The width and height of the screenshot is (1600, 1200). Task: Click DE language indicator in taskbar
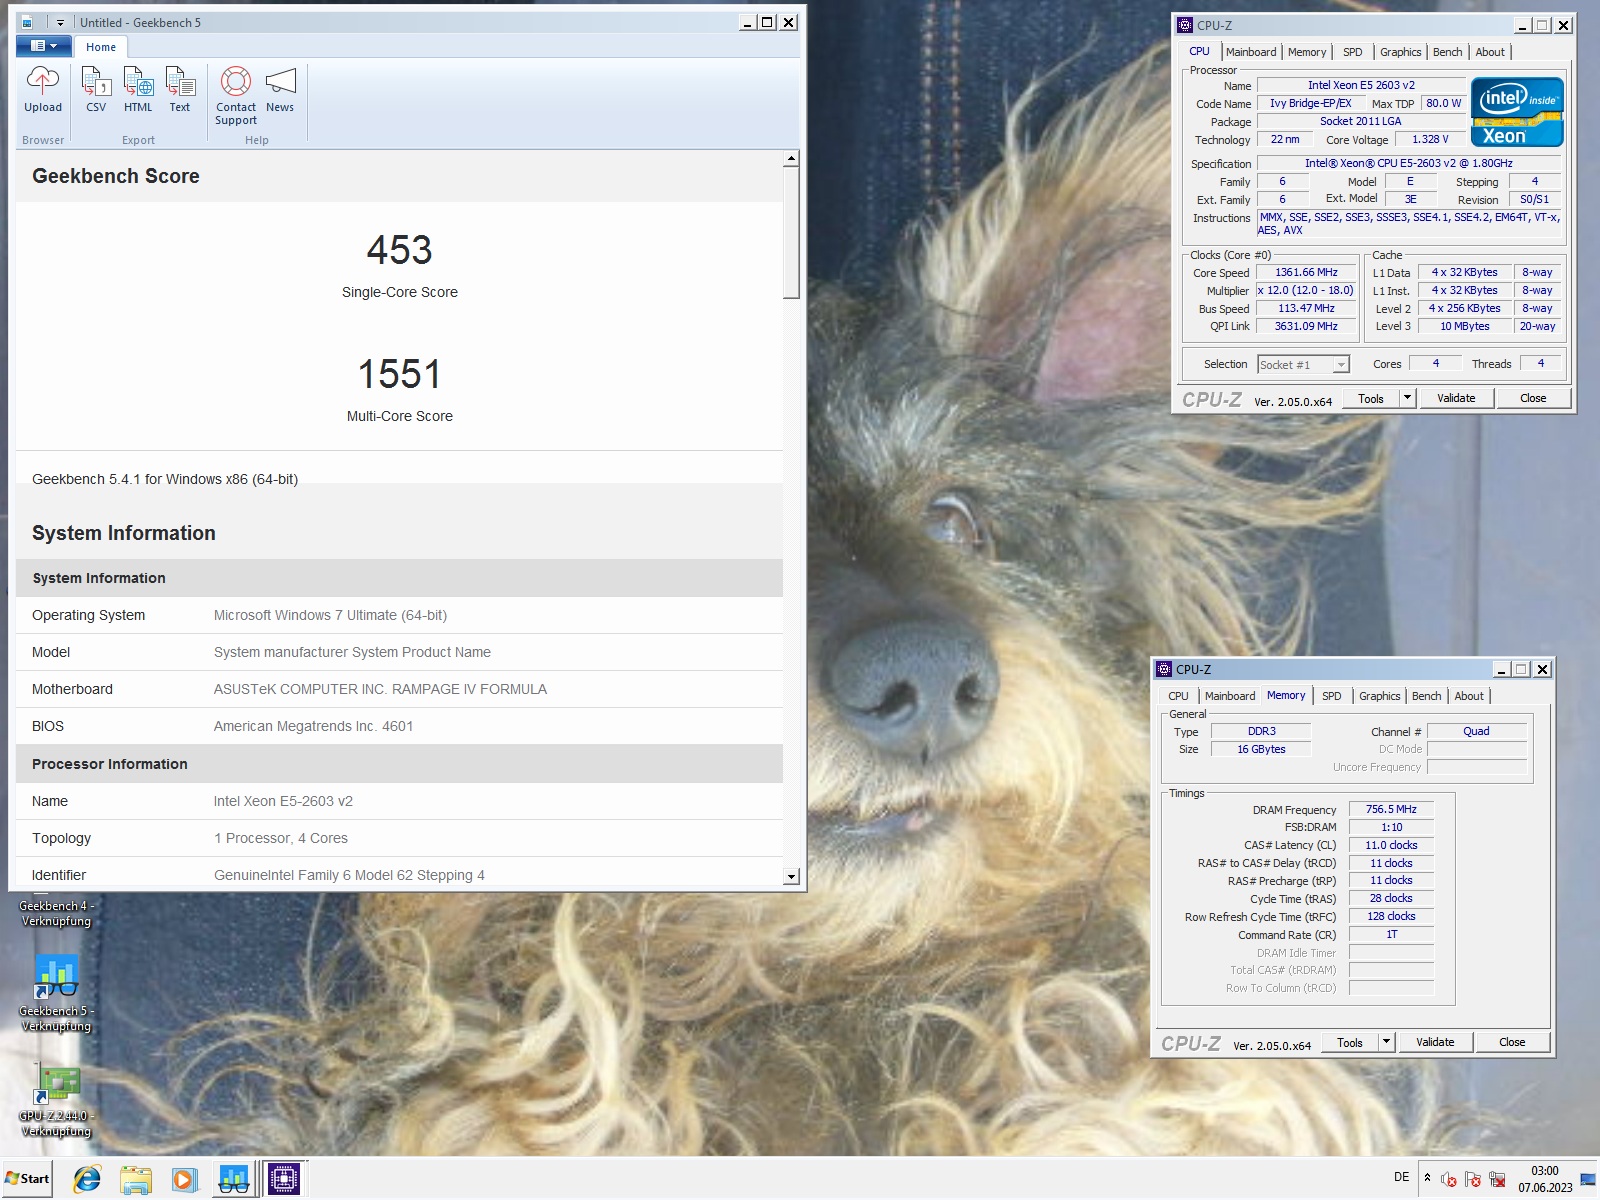(x=1401, y=1177)
